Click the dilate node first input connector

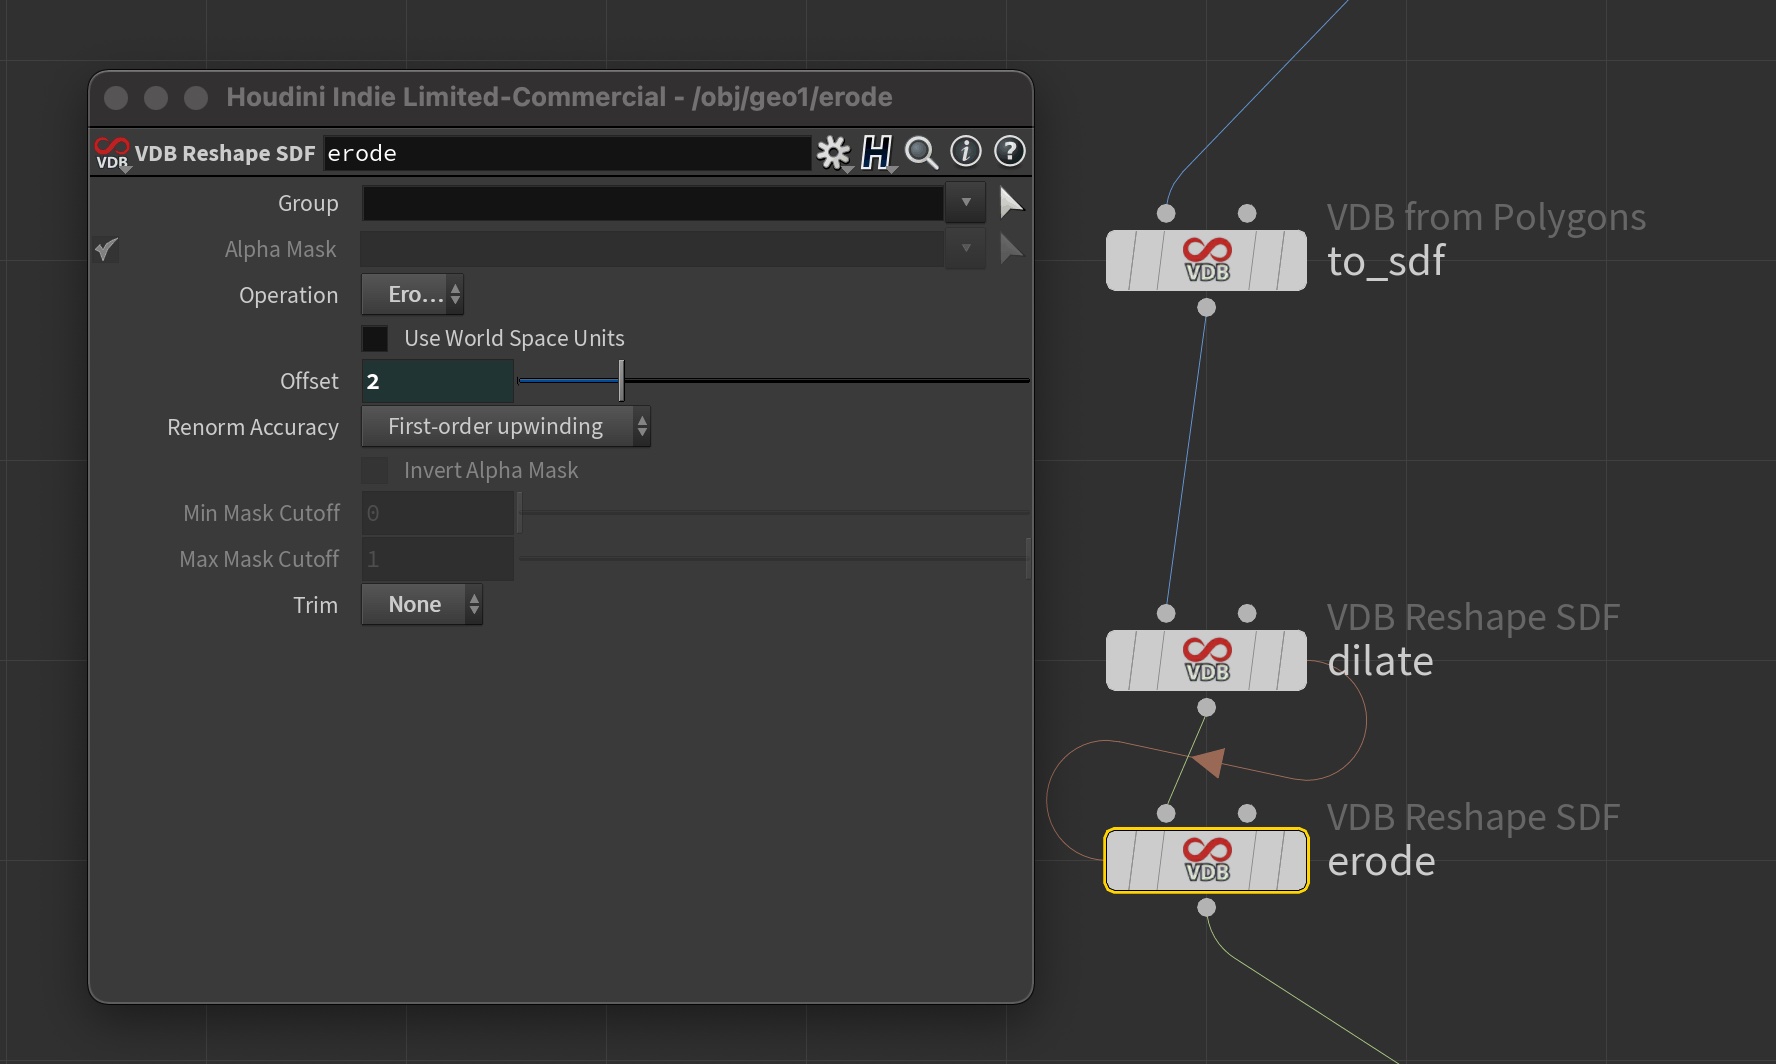click(x=1166, y=613)
